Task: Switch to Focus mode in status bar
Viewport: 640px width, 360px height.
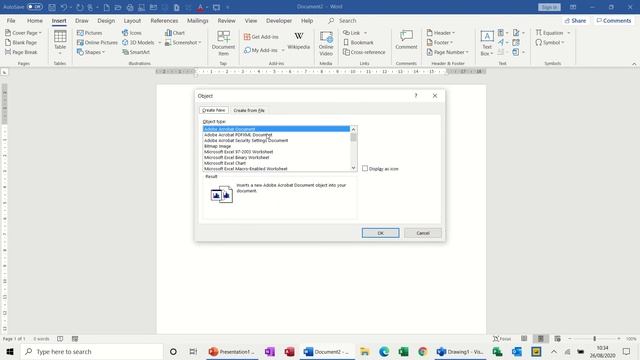Action: coord(502,339)
